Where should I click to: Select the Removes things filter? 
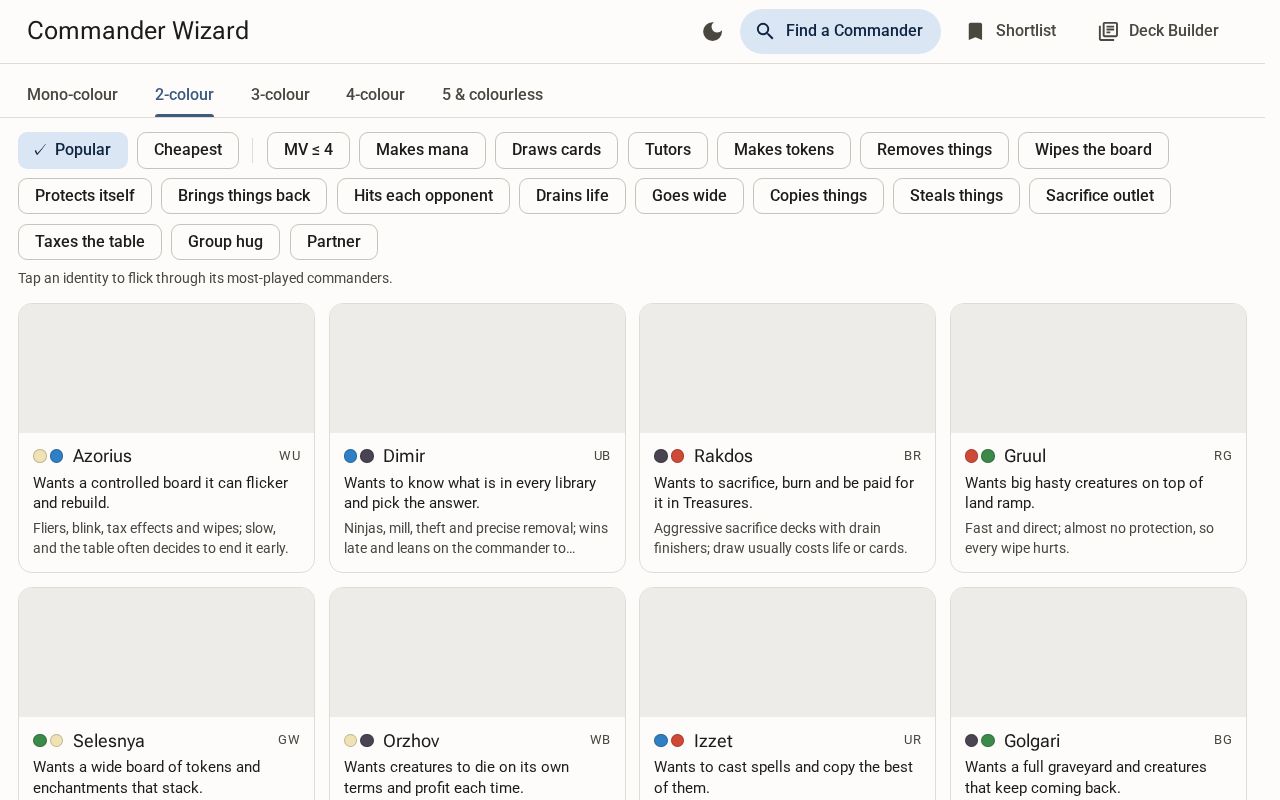pyautogui.click(x=934, y=150)
